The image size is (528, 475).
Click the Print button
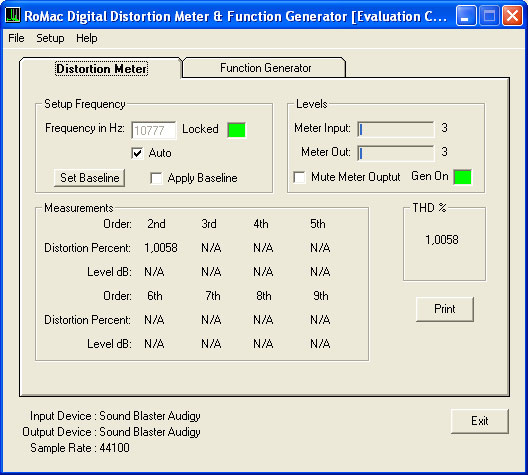(445, 309)
